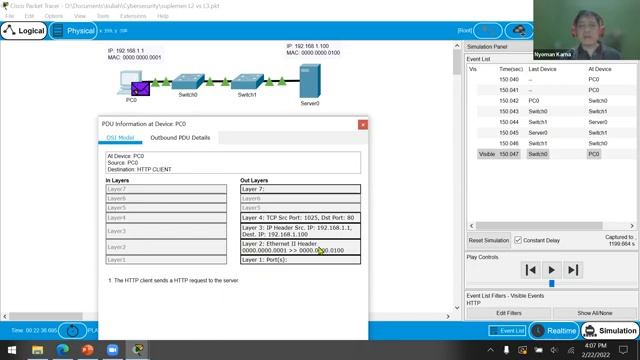Adjust the play speed slider handle
Screen dimensions: 640x360
tap(551, 283)
